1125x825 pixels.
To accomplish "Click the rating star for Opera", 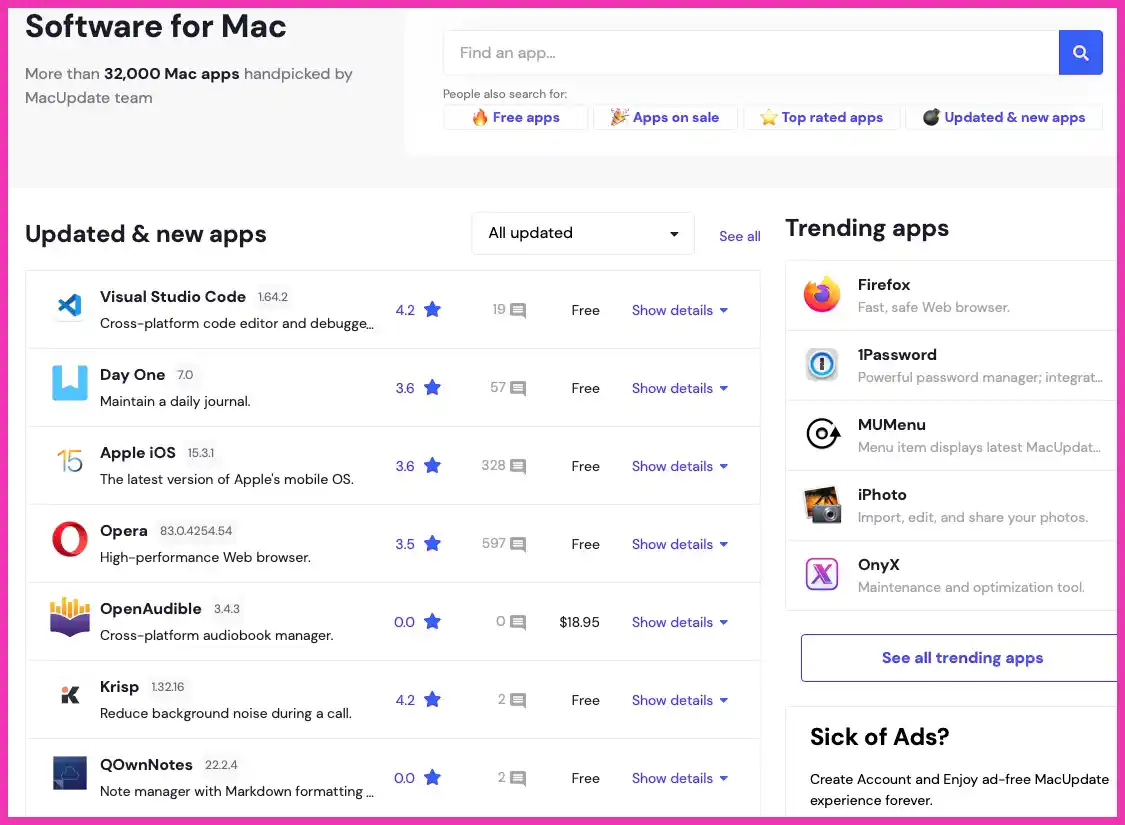I will 432,544.
